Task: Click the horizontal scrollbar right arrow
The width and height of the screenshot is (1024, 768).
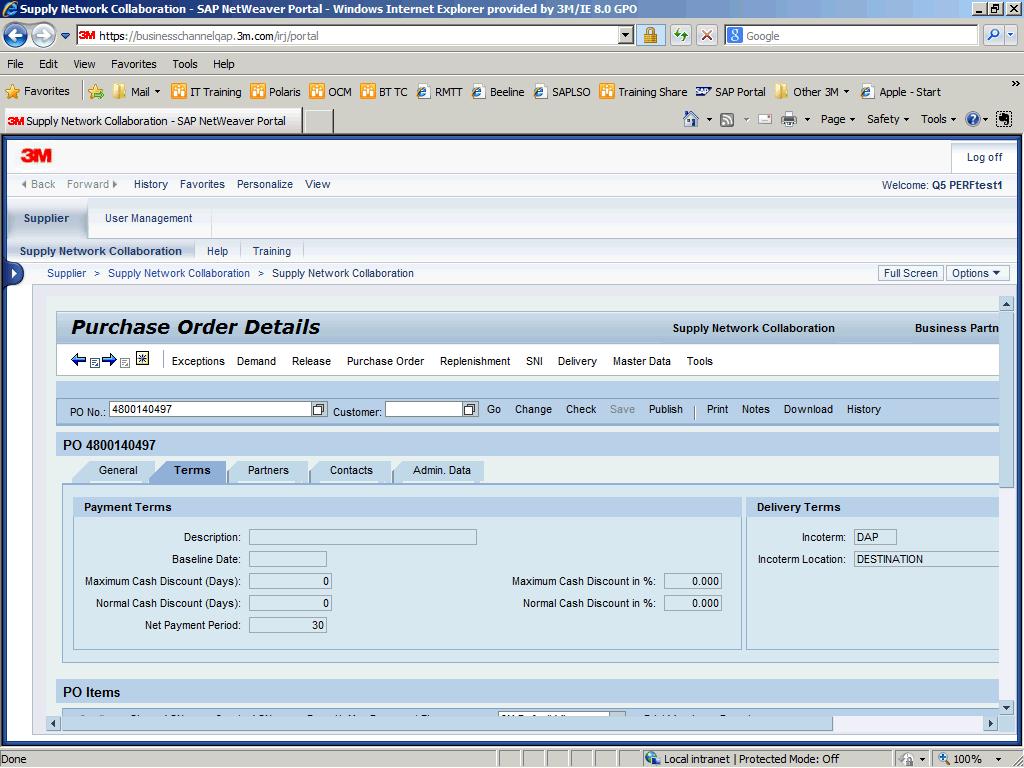Action: pyautogui.click(x=991, y=724)
